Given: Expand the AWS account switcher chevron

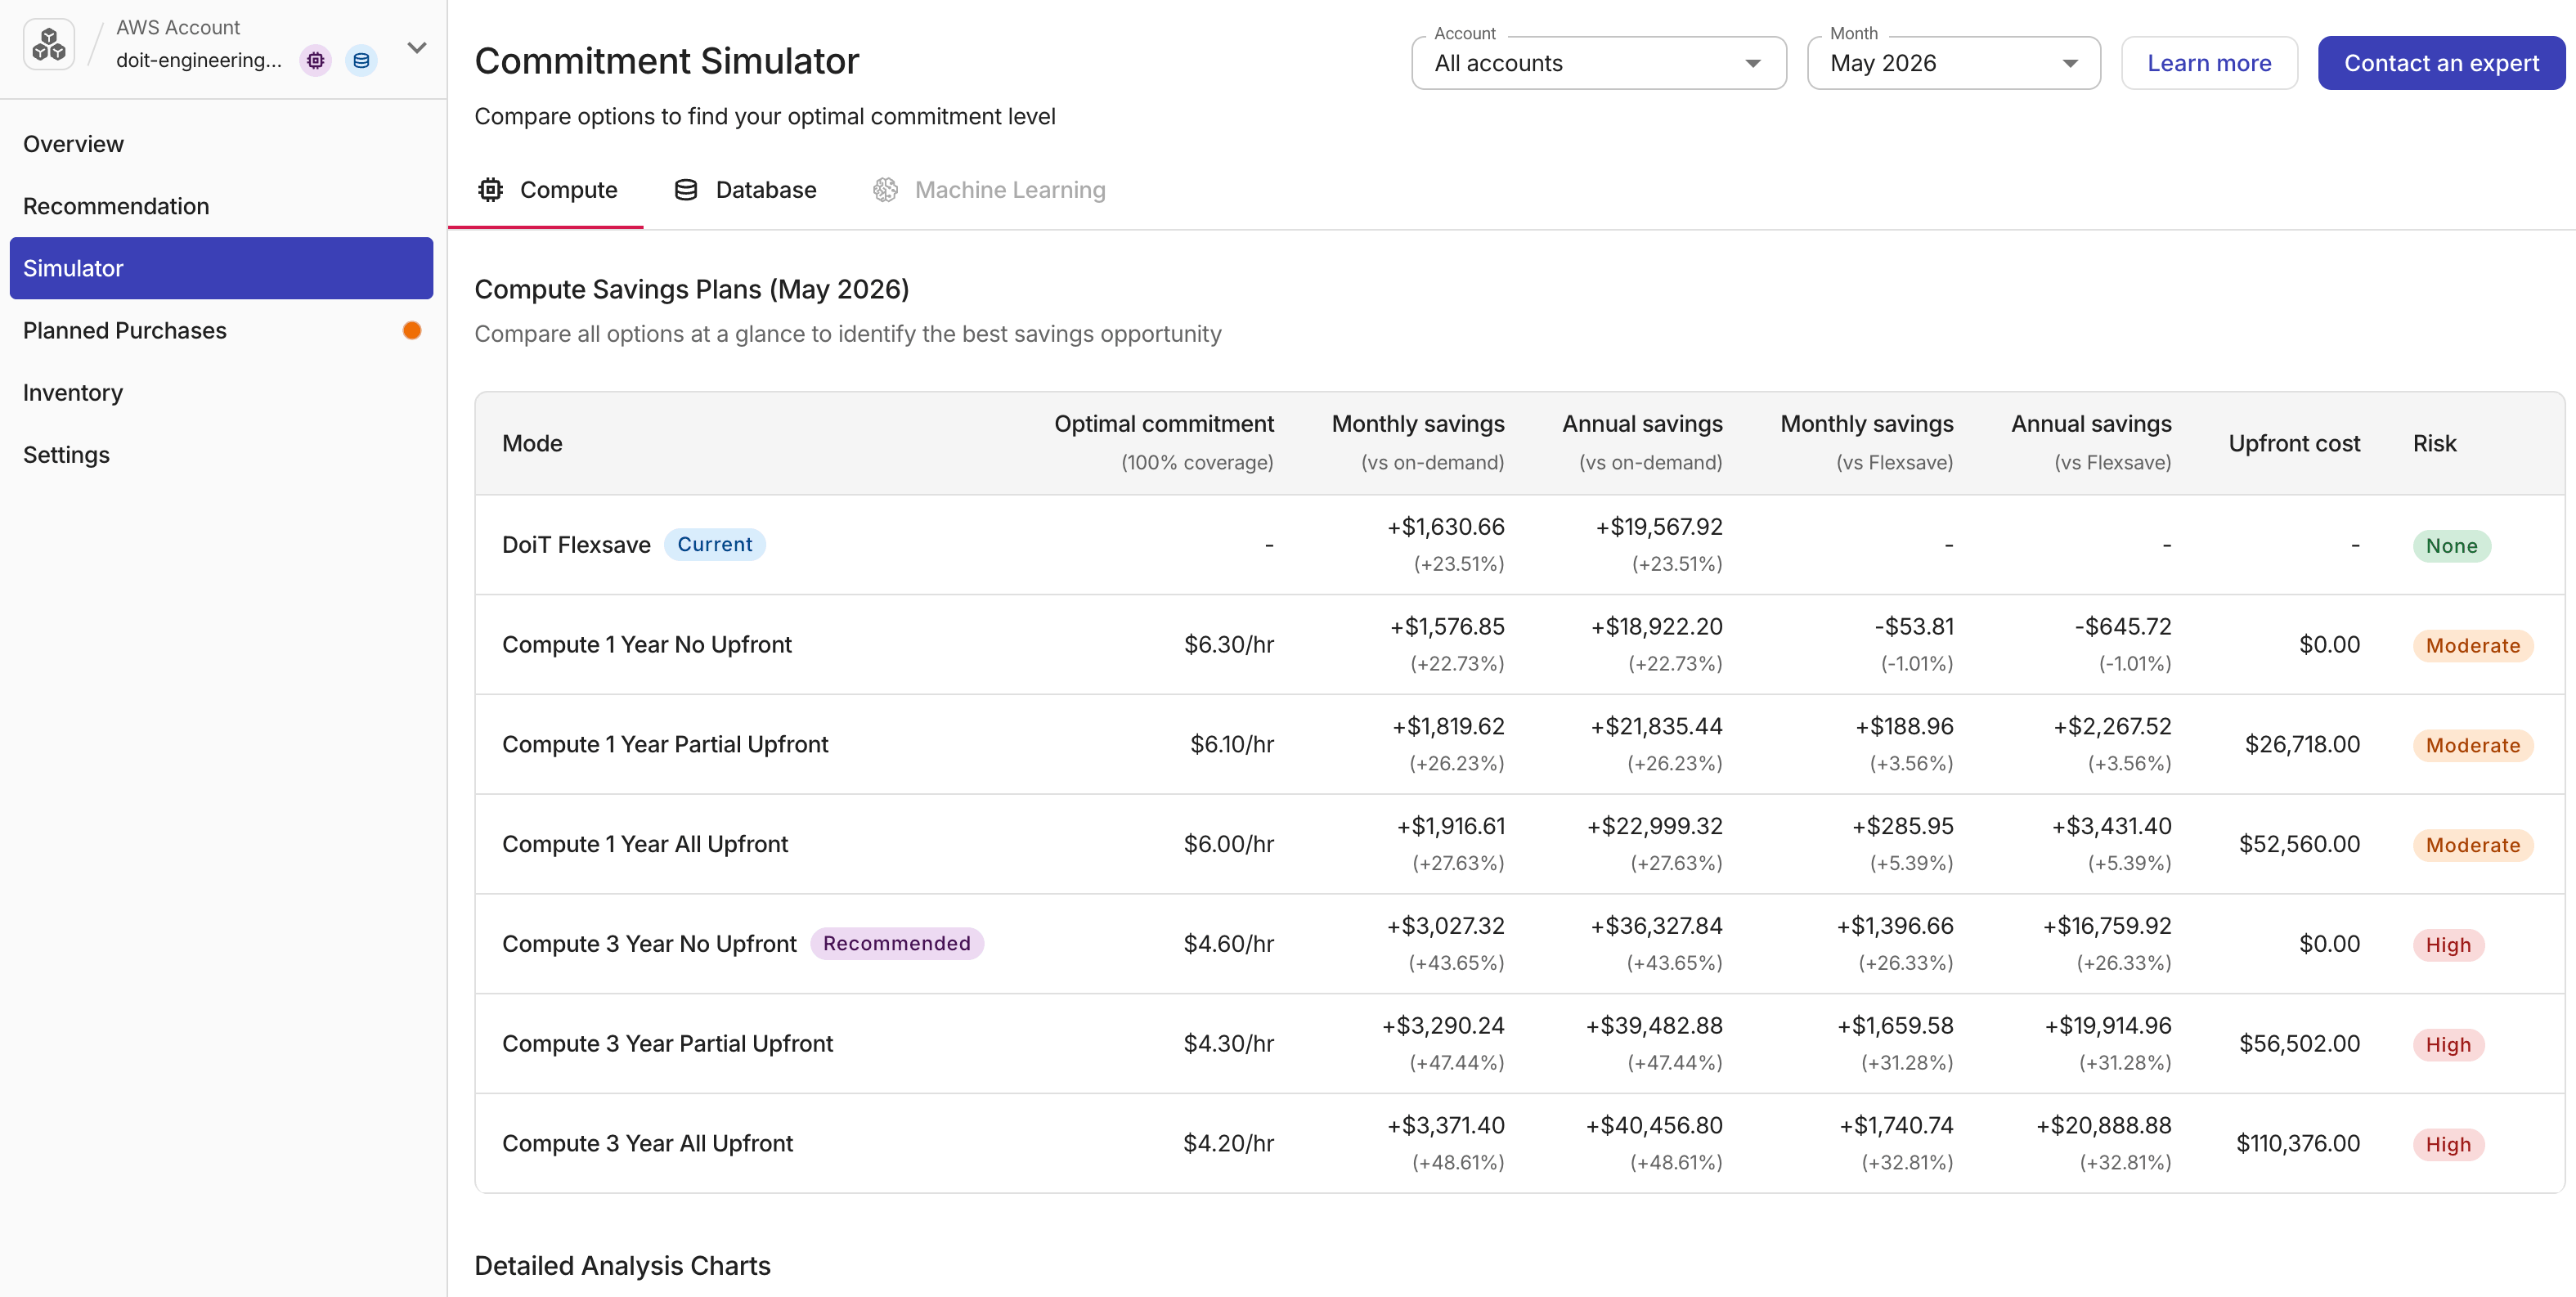Looking at the screenshot, I should (417, 47).
